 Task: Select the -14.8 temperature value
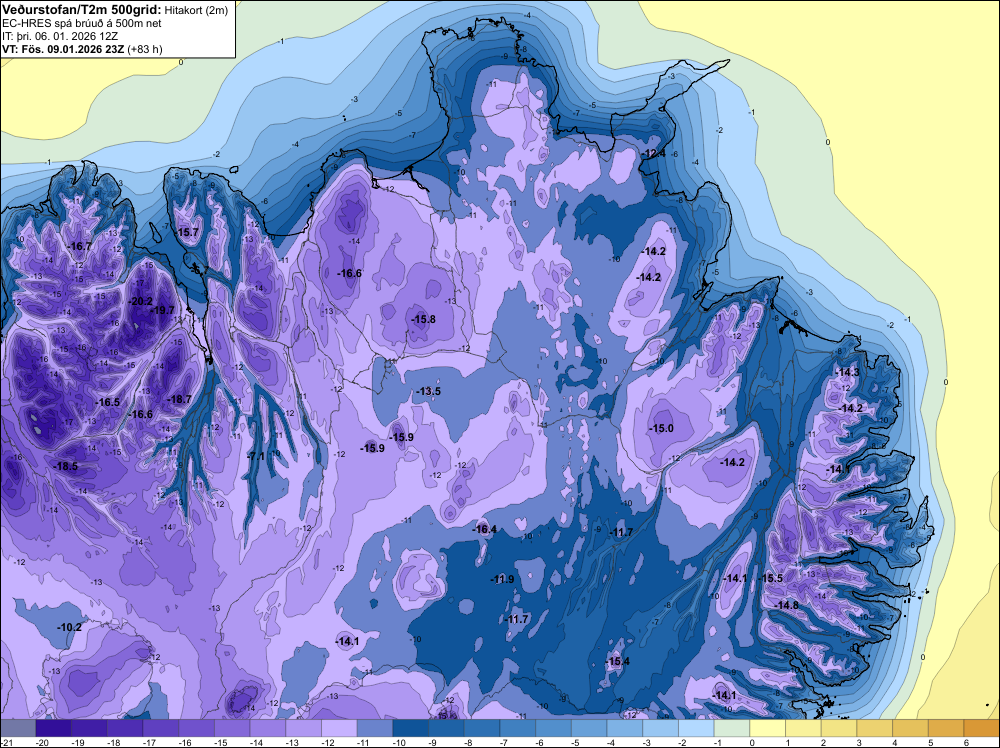[786, 605]
